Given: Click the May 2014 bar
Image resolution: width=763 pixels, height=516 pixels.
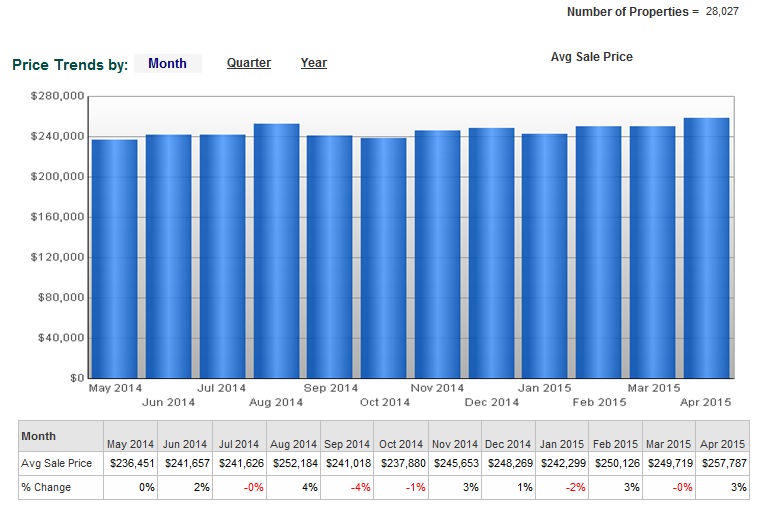Looking at the screenshot, I should point(115,258).
